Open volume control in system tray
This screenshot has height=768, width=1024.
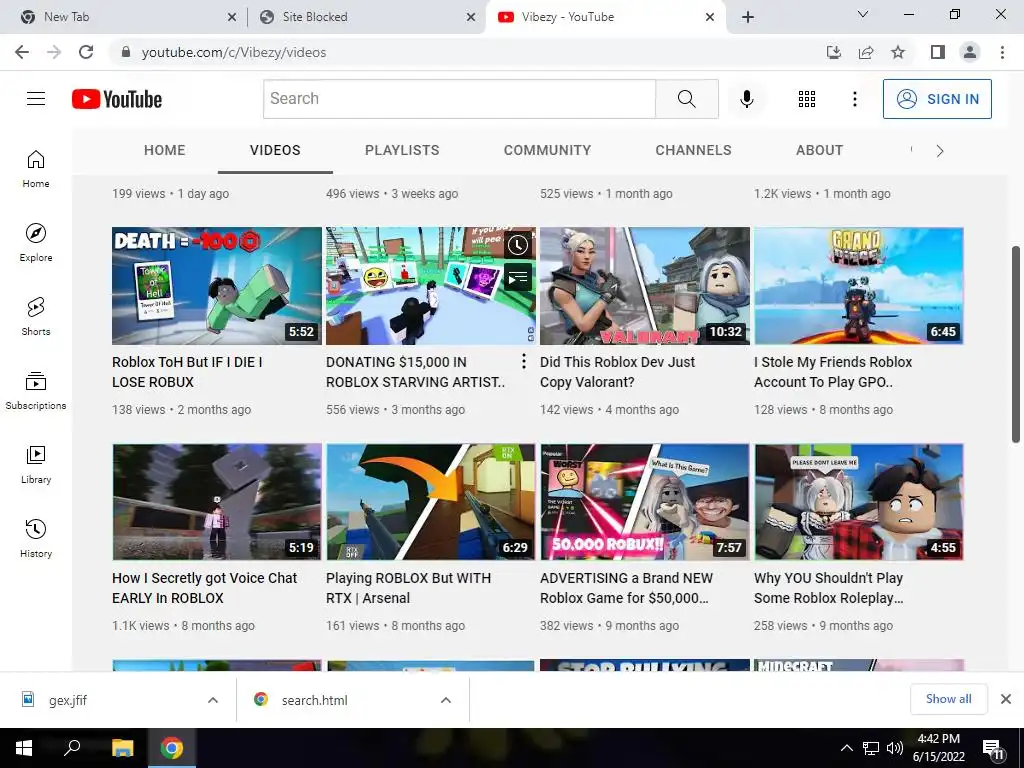(x=894, y=748)
